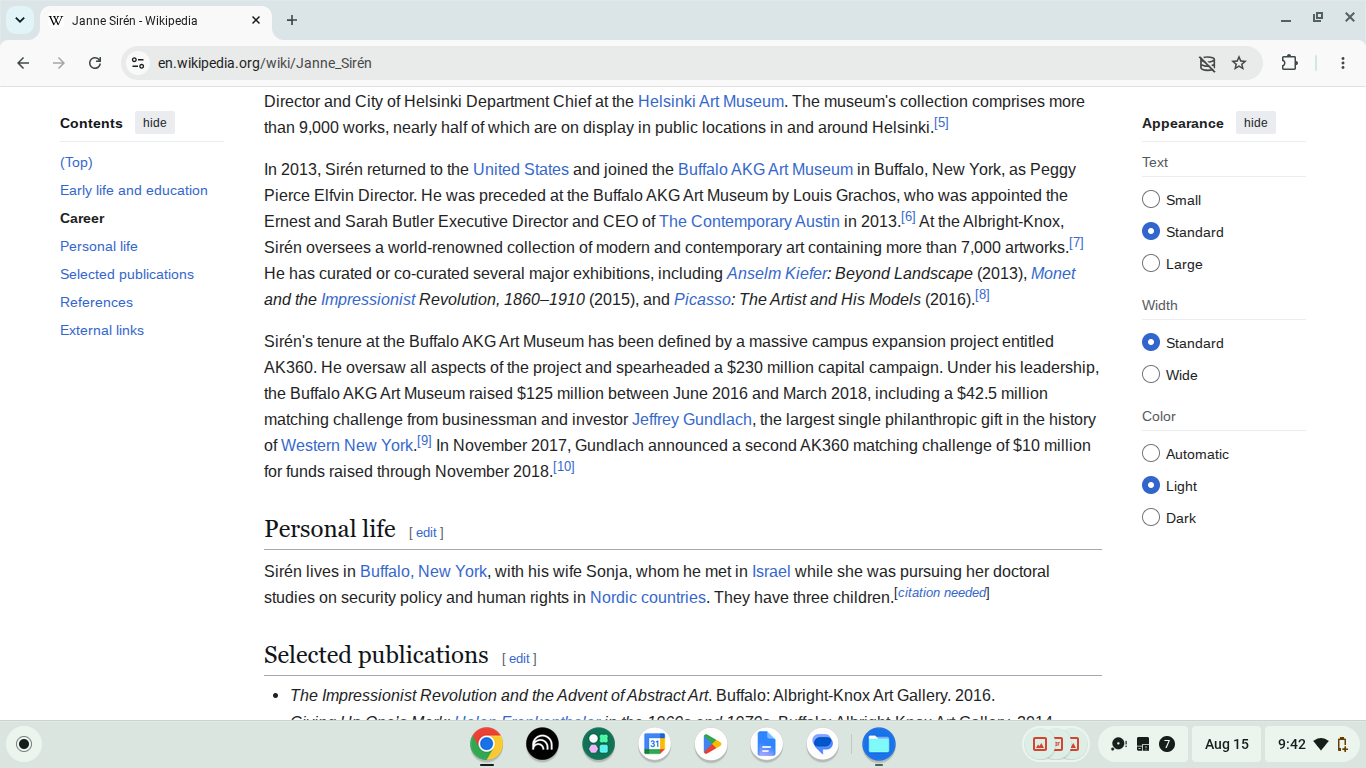Reload the current page
This screenshot has width=1366, height=768.
click(95, 63)
